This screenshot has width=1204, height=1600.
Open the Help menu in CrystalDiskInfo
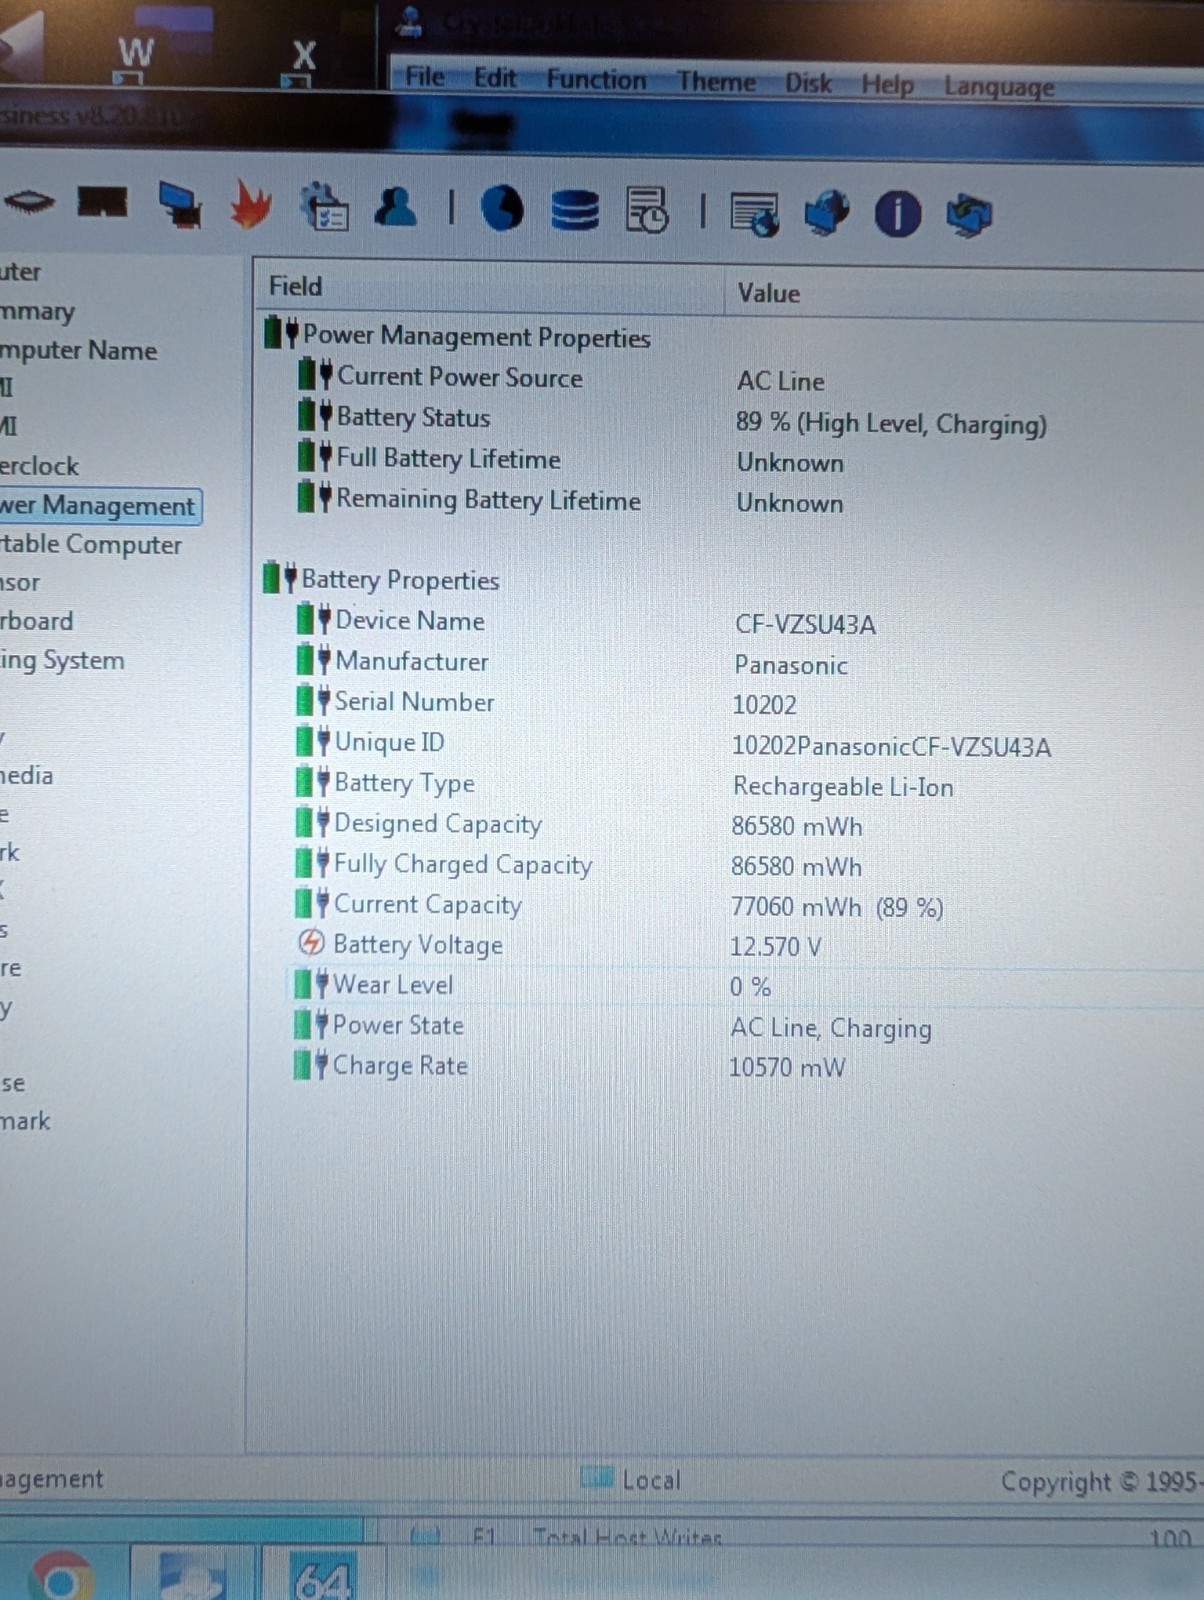tap(888, 84)
